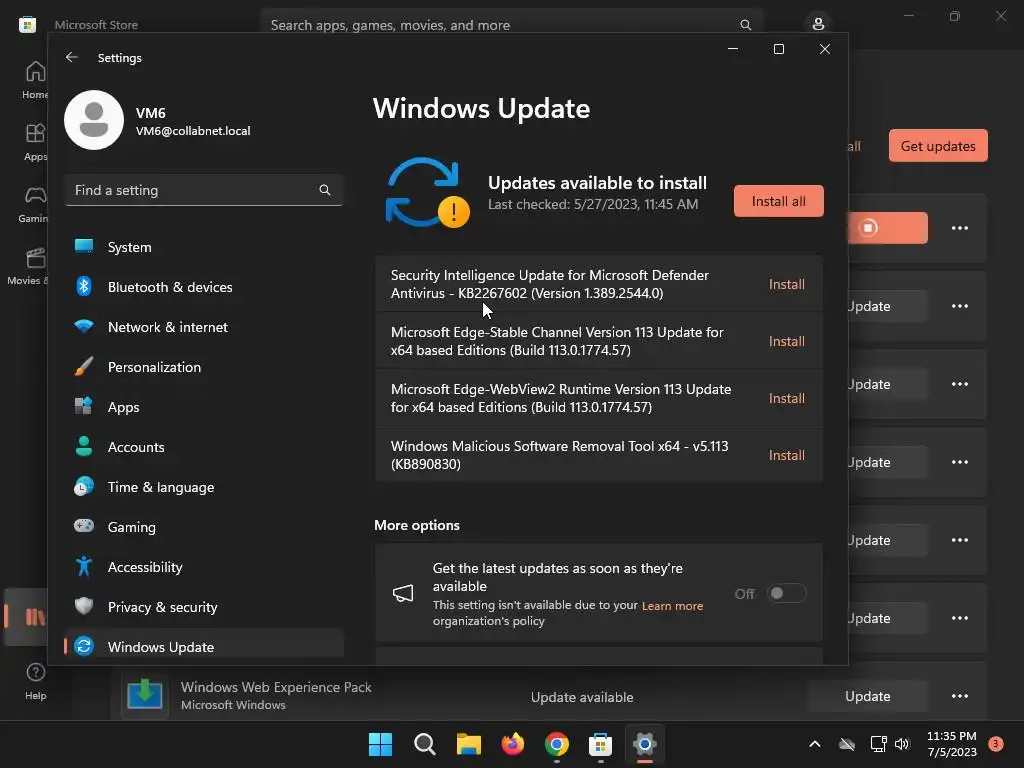Open Time & language settings
1024x768 pixels.
[204, 487]
